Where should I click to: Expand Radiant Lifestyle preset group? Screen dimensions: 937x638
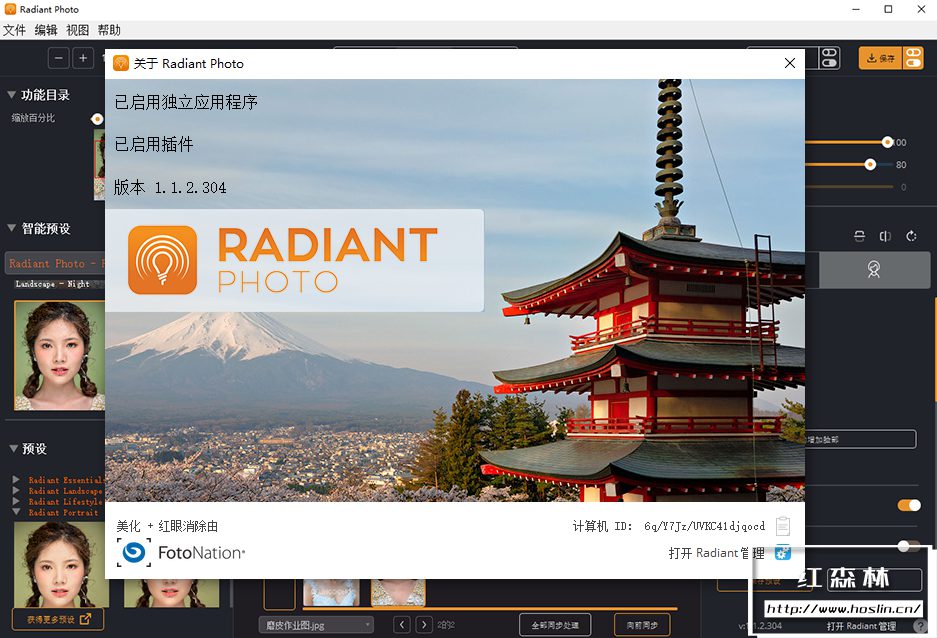[16, 501]
